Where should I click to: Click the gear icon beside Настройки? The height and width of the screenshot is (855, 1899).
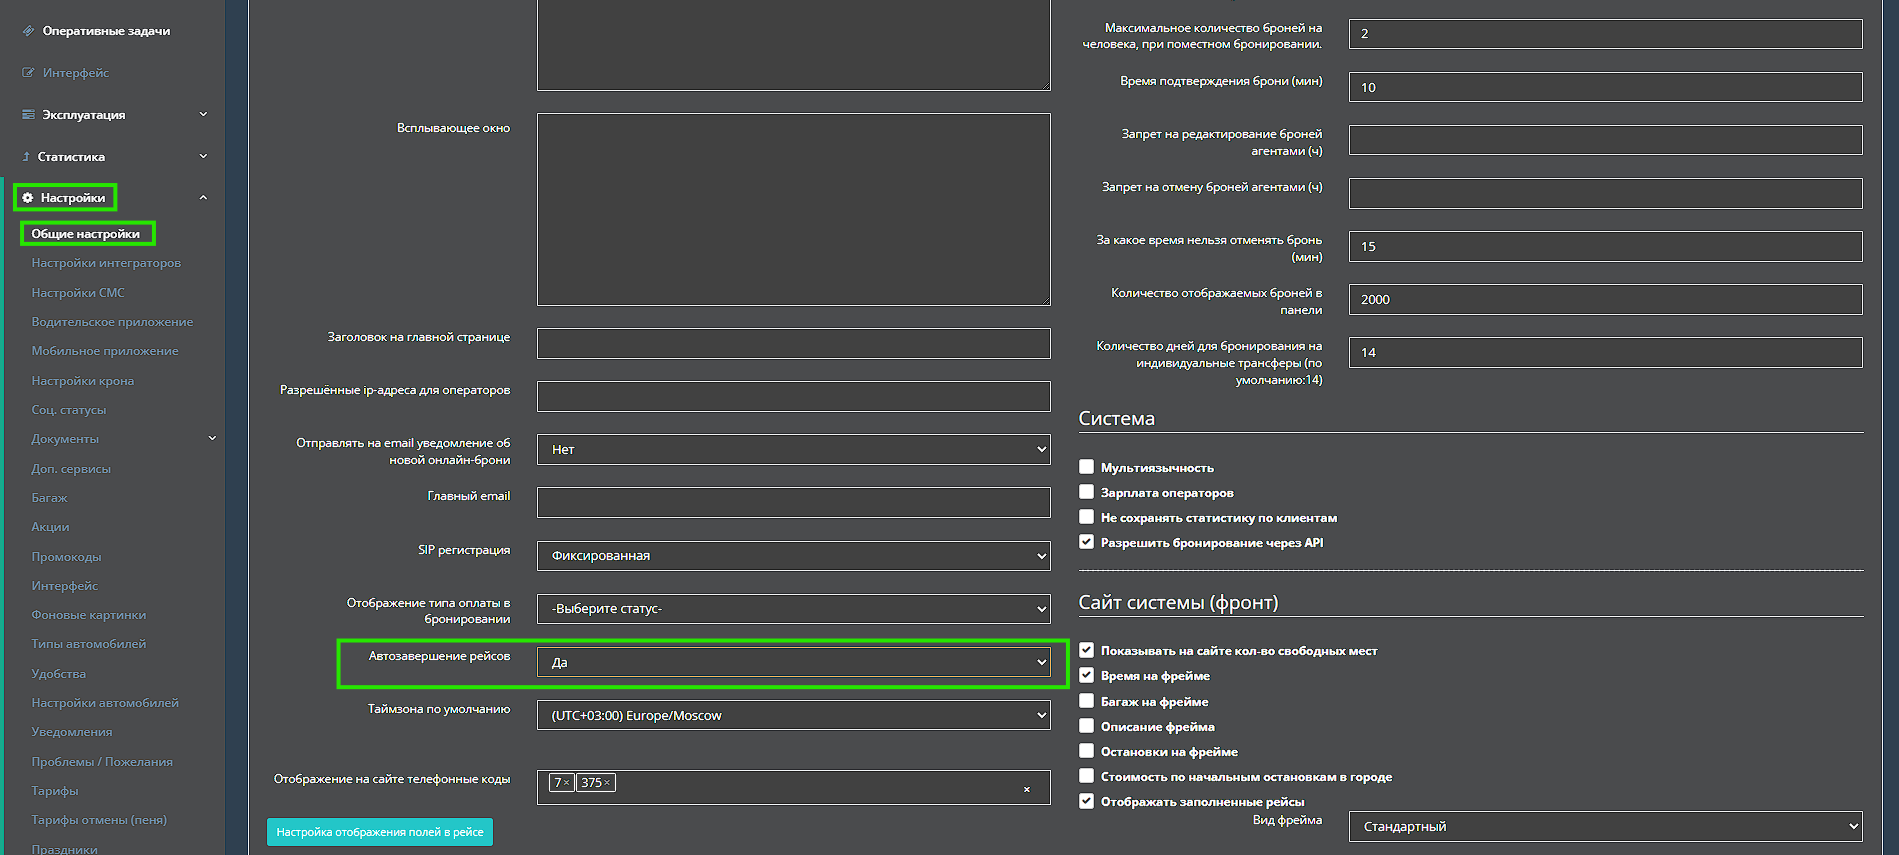click(x=28, y=198)
